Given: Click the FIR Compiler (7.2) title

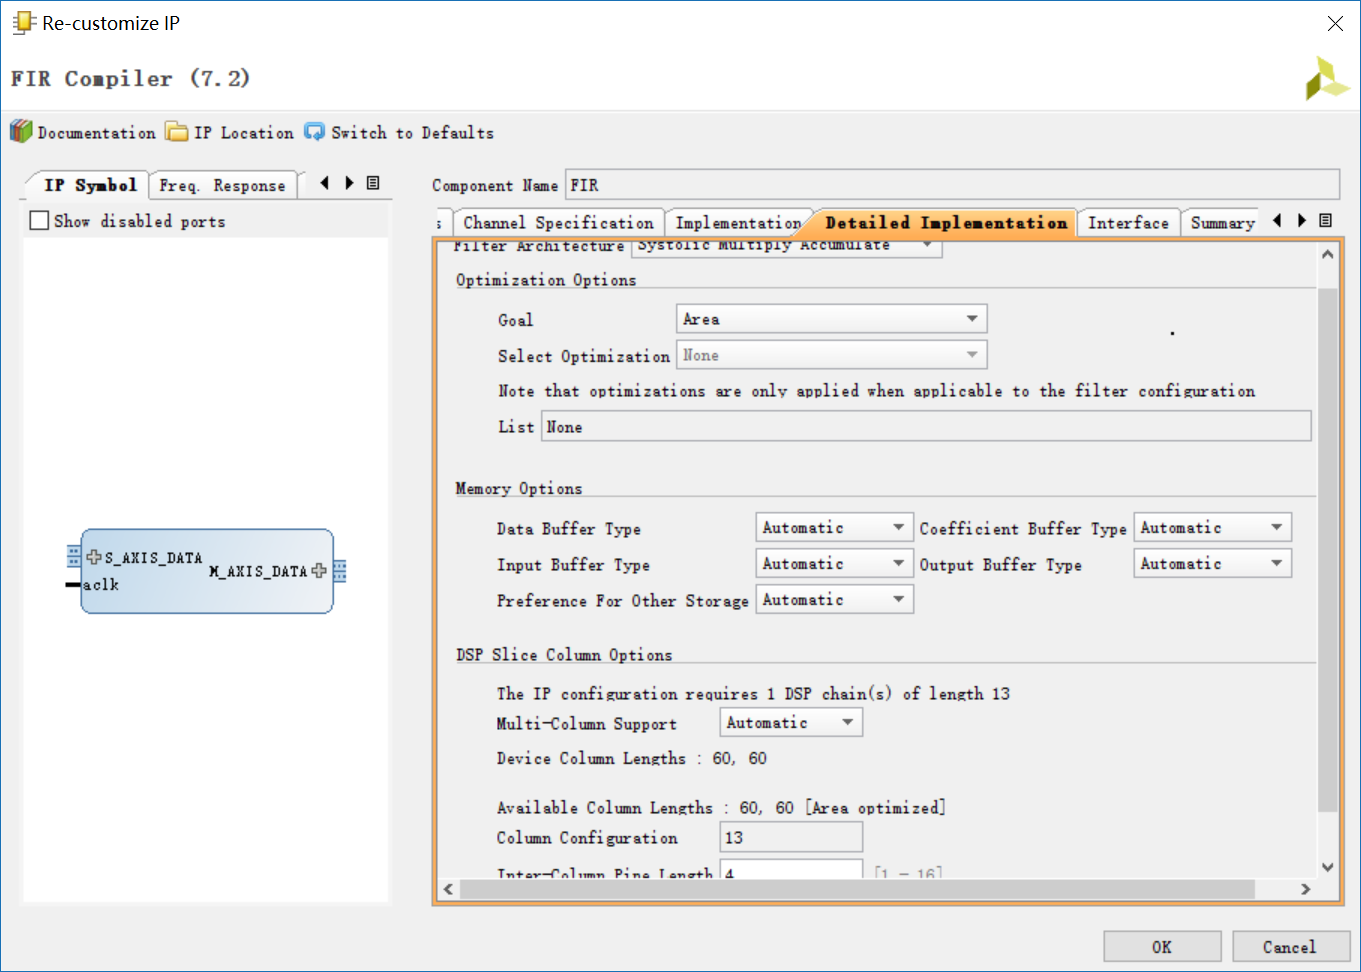Looking at the screenshot, I should (x=131, y=79).
